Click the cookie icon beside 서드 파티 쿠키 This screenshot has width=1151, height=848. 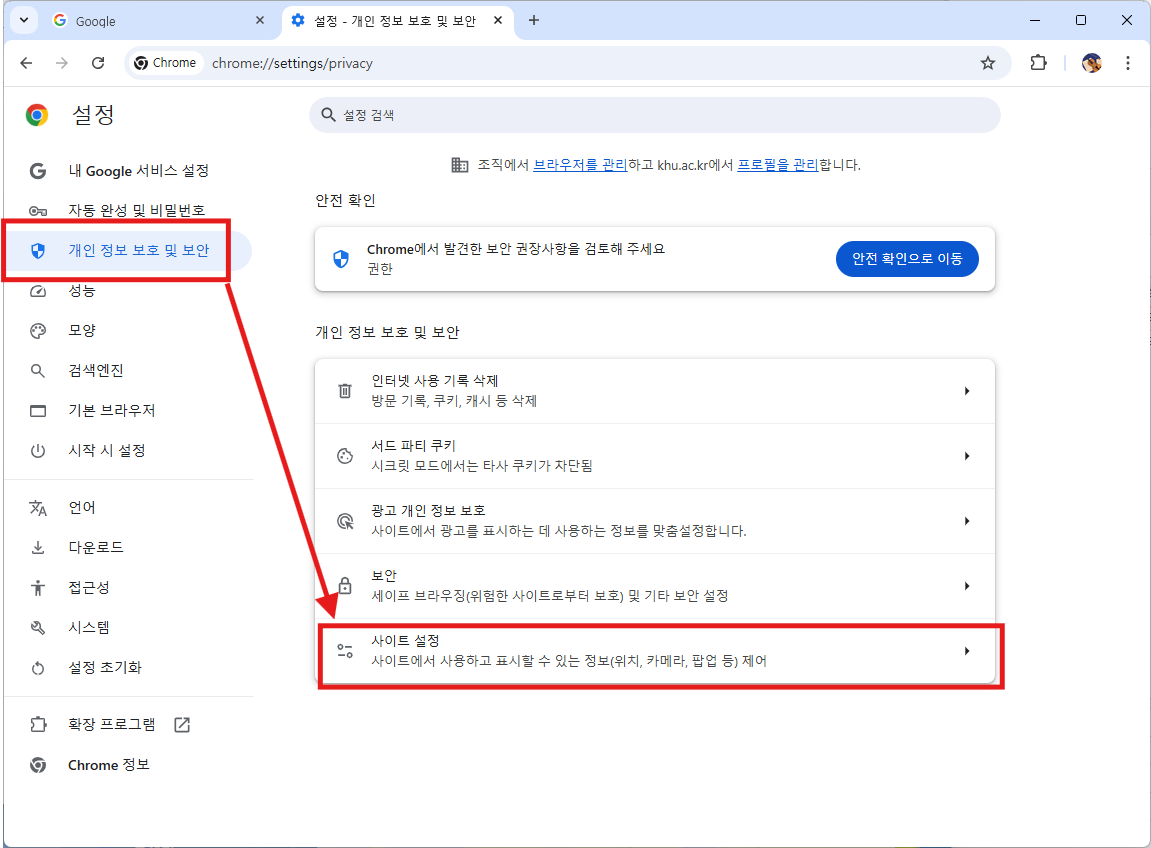click(x=345, y=456)
